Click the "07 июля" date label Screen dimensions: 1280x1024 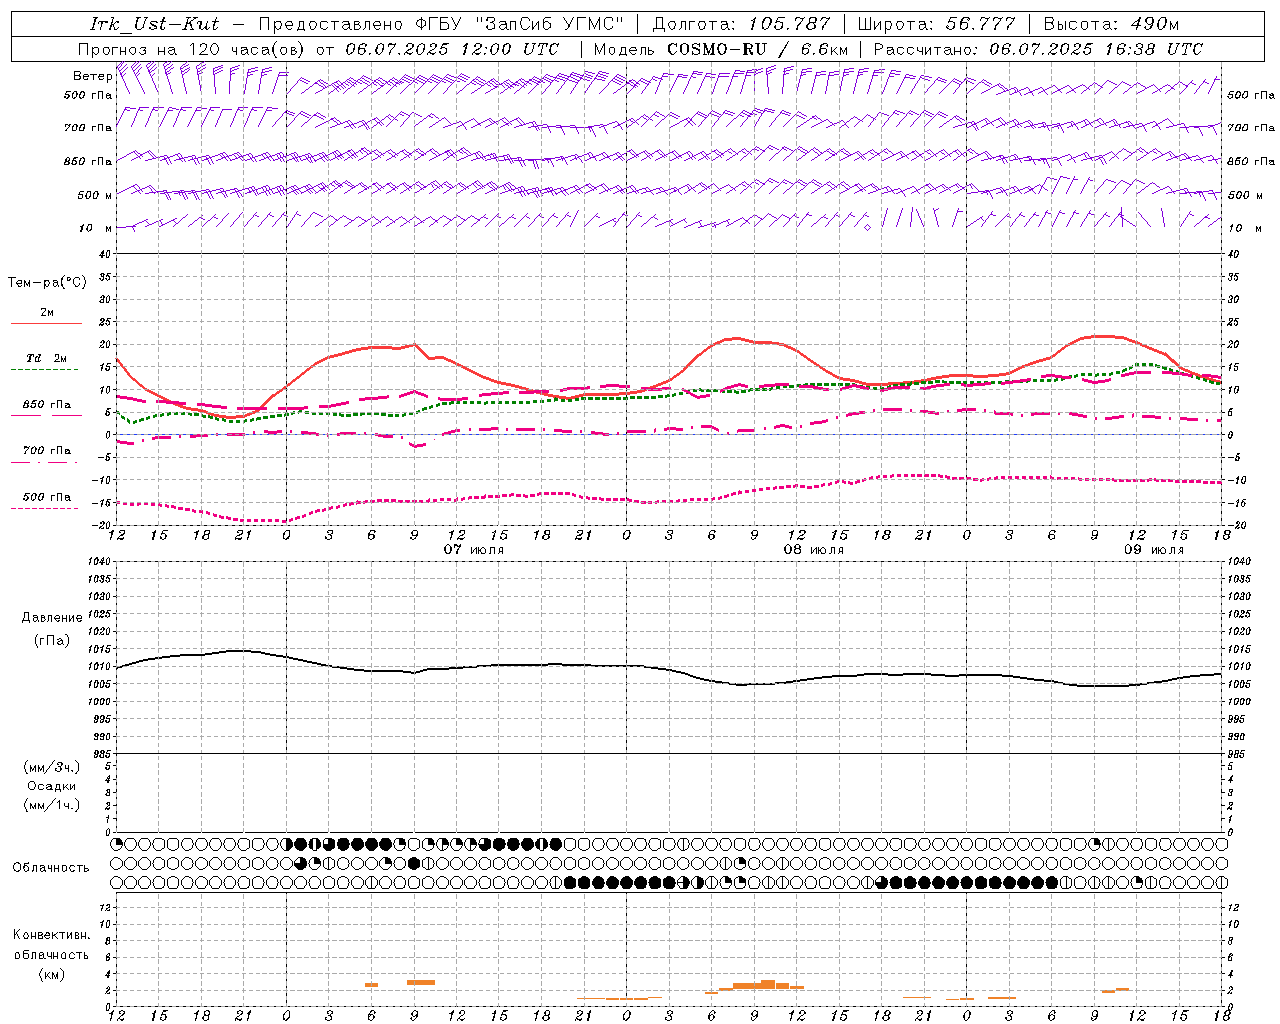click(474, 550)
